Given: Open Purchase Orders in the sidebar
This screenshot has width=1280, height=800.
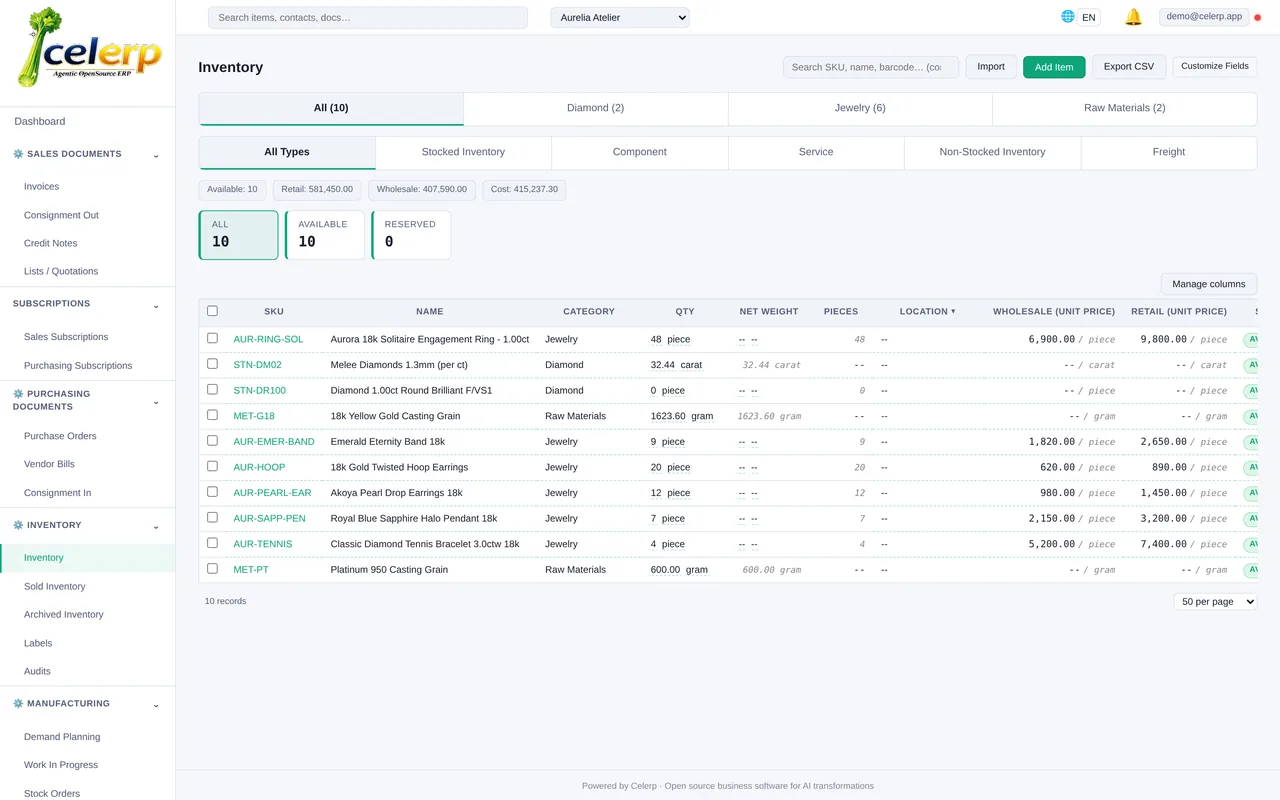Looking at the screenshot, I should [60, 436].
